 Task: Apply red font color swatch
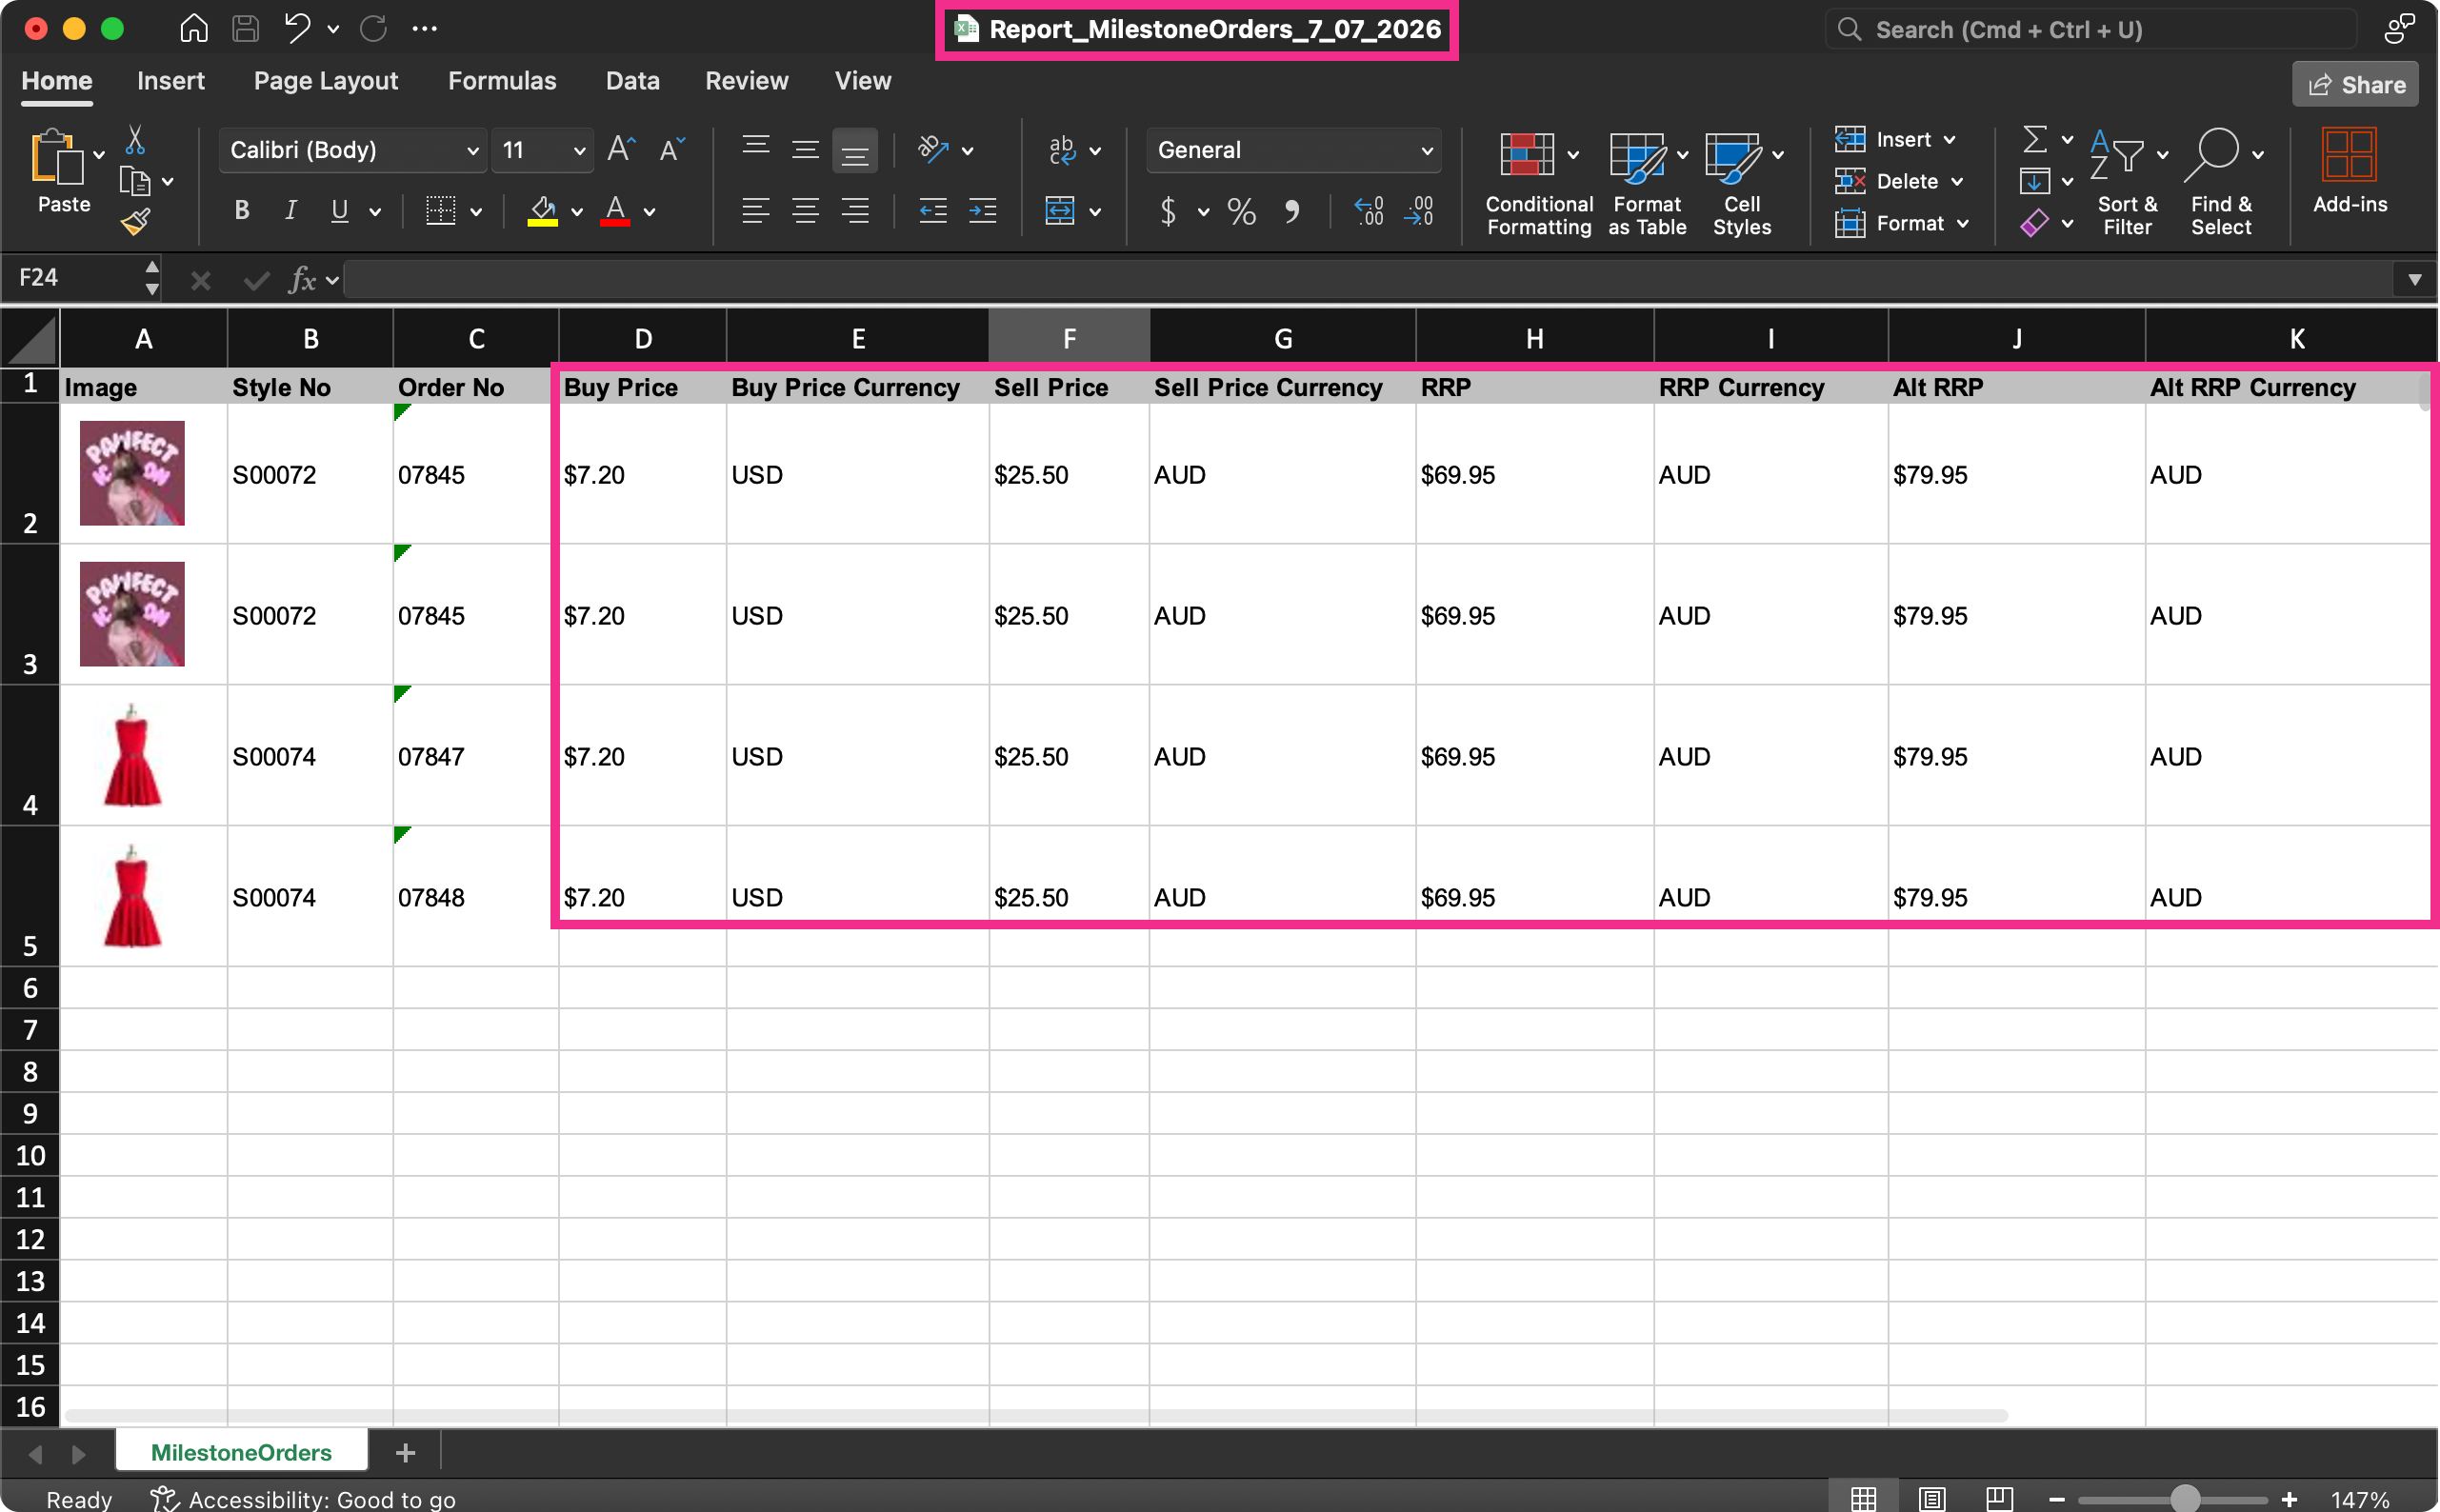(614, 211)
